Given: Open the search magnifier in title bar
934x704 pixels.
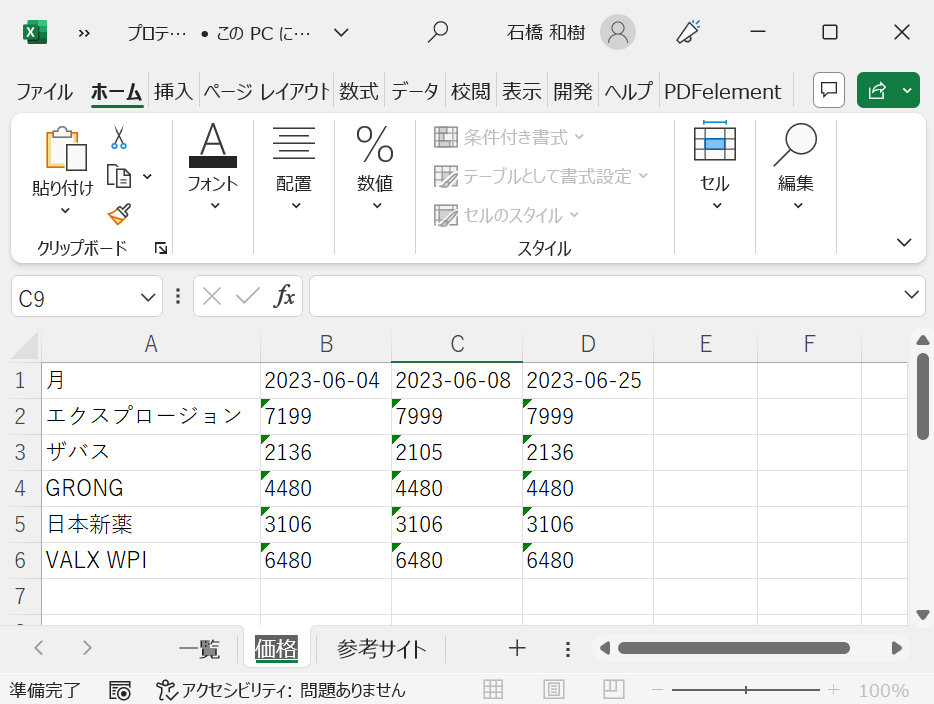Looking at the screenshot, I should 438,32.
